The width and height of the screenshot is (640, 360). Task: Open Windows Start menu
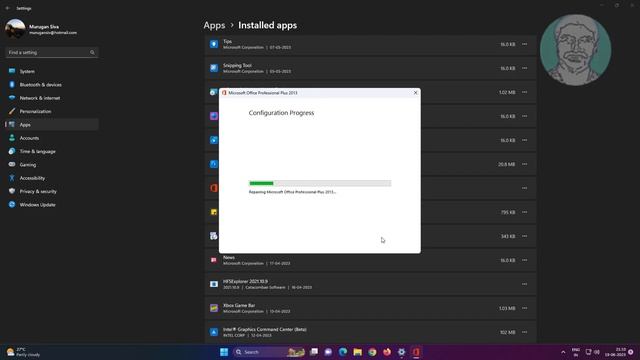224,352
